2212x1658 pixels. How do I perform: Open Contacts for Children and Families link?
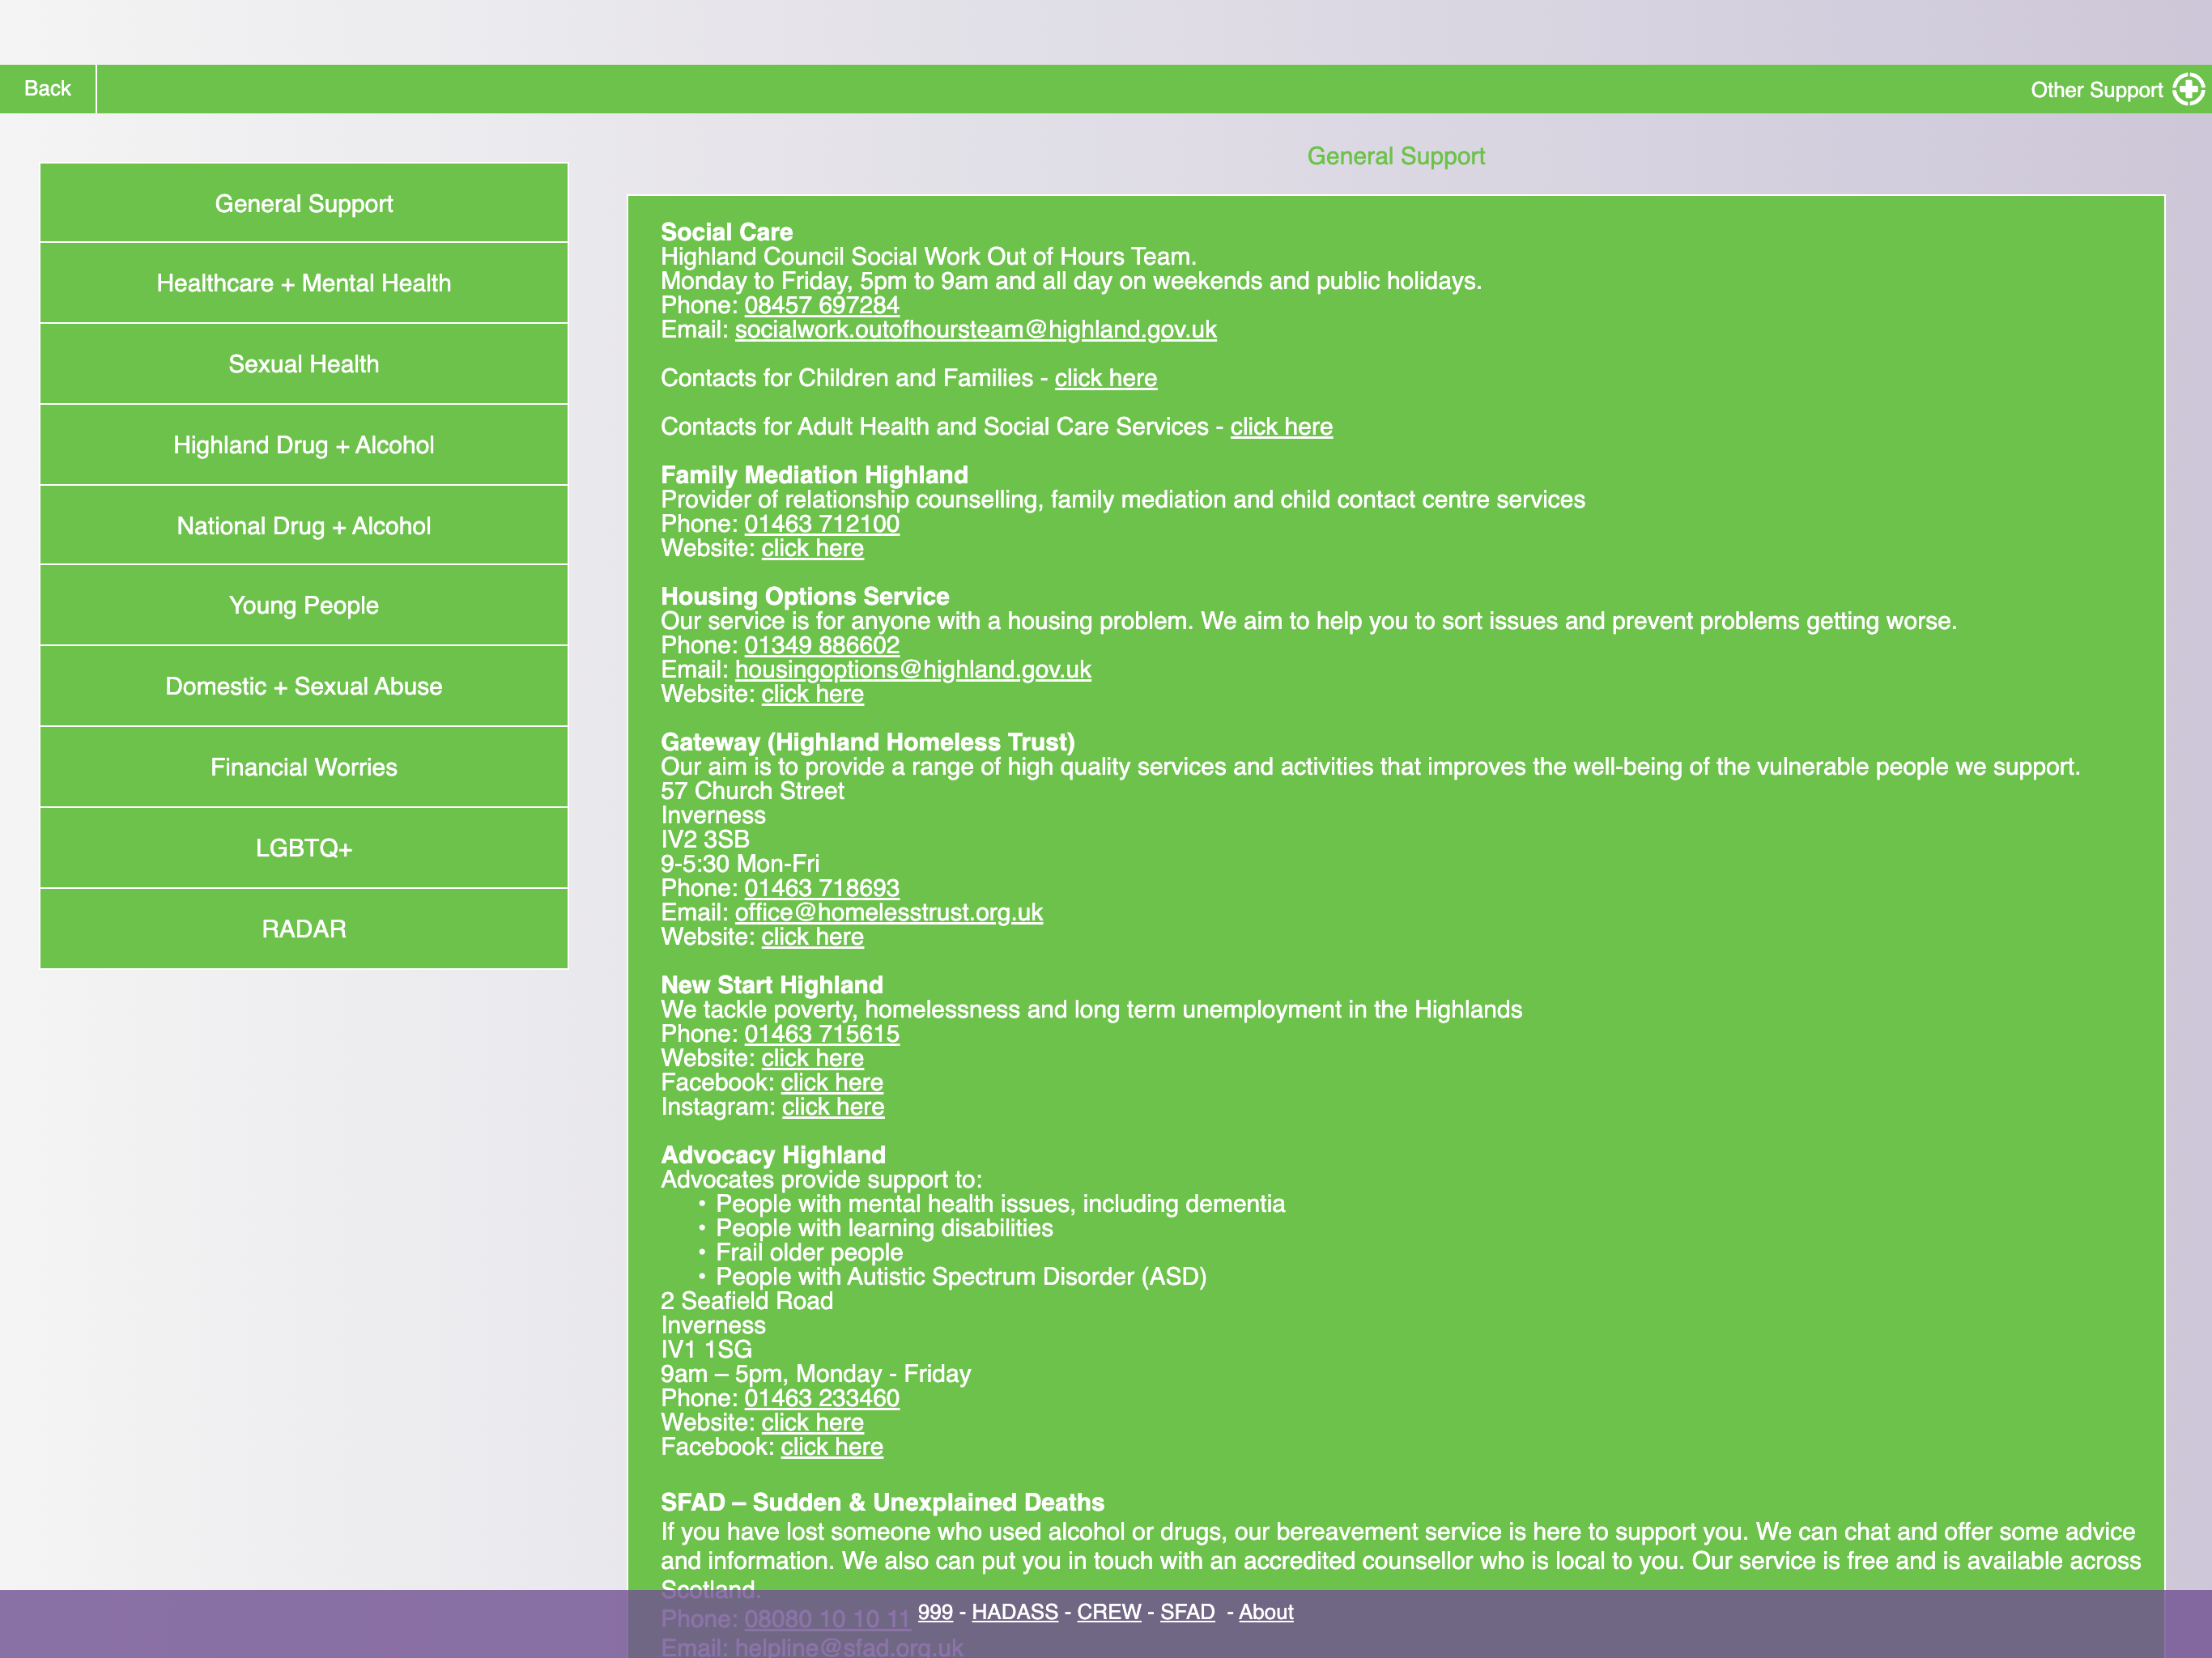(x=1105, y=378)
